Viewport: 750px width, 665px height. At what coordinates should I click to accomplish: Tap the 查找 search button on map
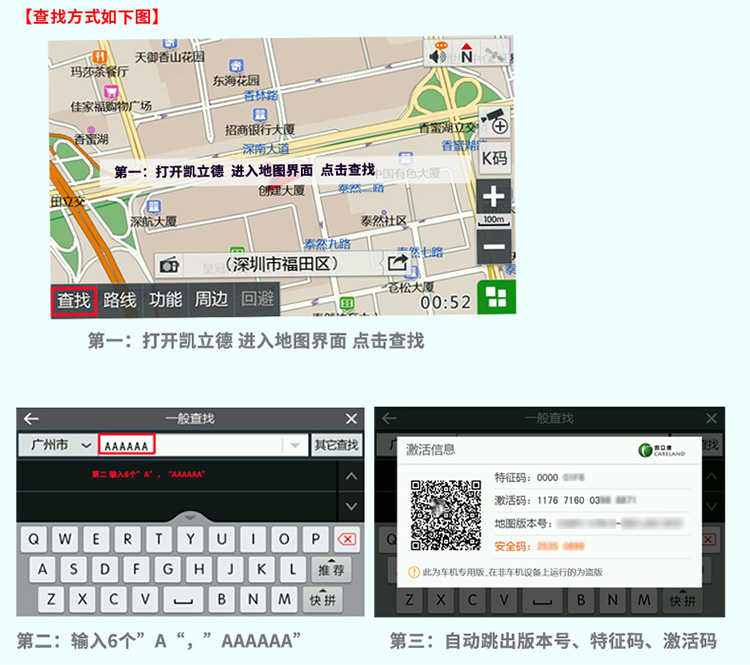coord(74,301)
